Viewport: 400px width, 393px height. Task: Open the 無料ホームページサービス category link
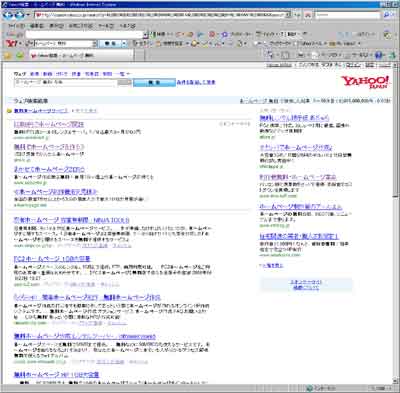tap(41, 111)
